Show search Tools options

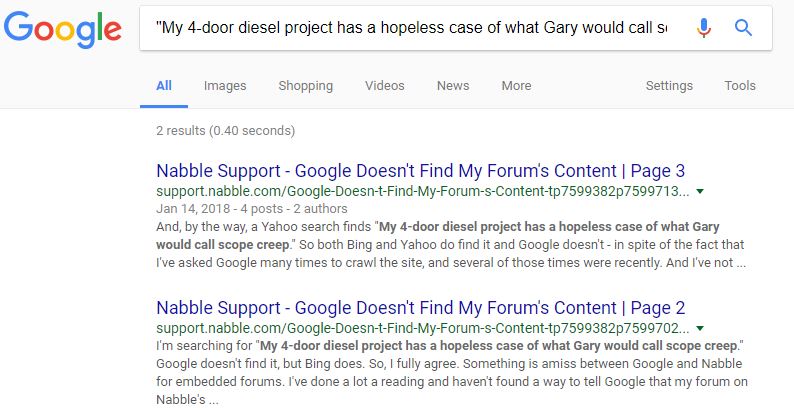click(x=740, y=86)
